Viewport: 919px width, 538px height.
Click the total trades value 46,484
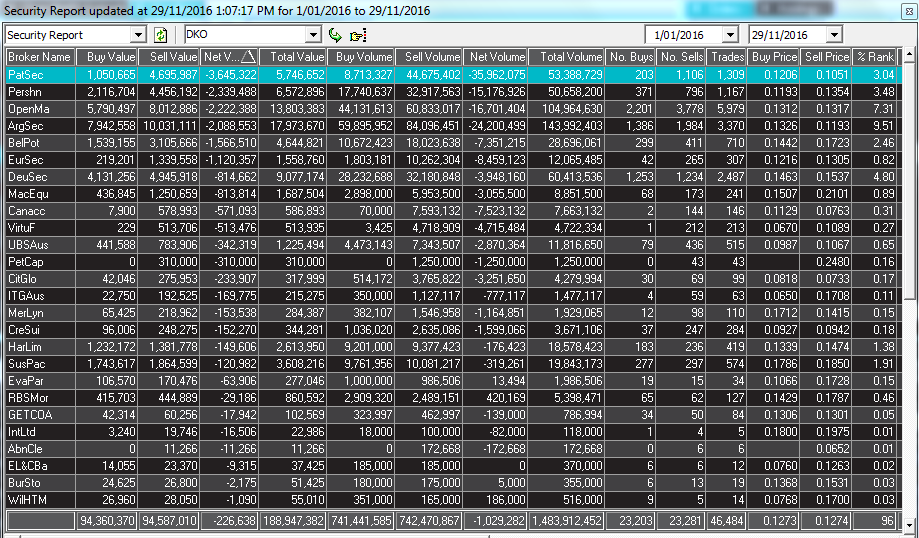[727, 520]
